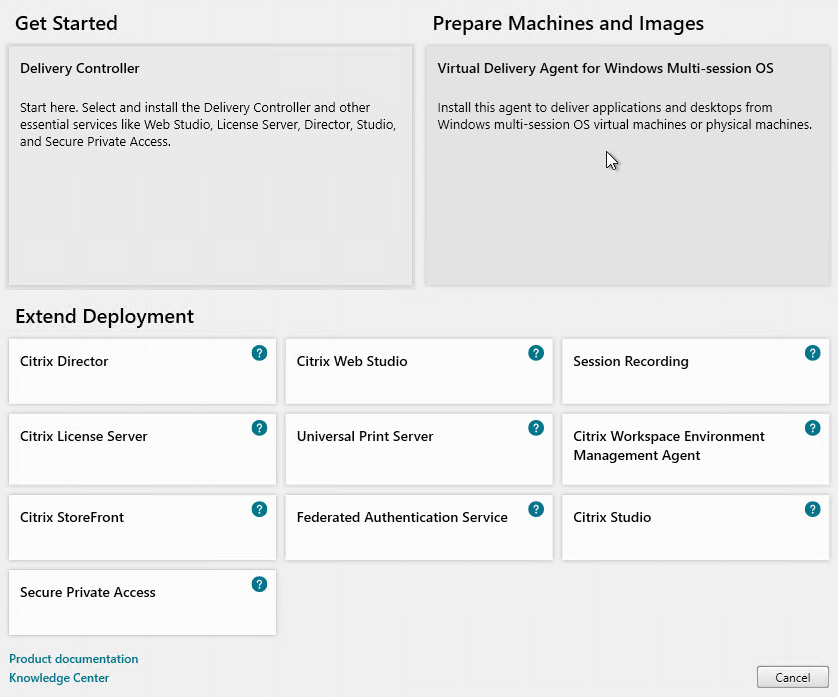Select the Universal Print Server tile
The image size is (838, 697).
pyautogui.click(x=419, y=449)
